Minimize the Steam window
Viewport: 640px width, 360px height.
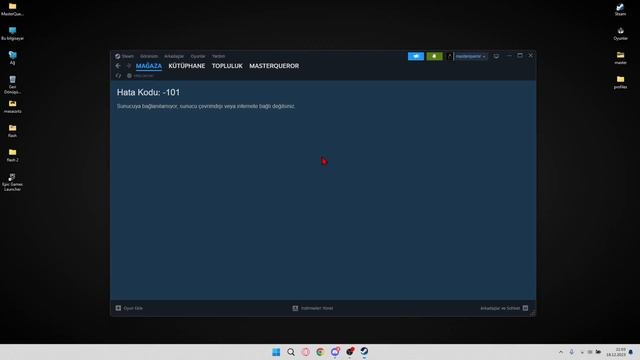pos(509,56)
